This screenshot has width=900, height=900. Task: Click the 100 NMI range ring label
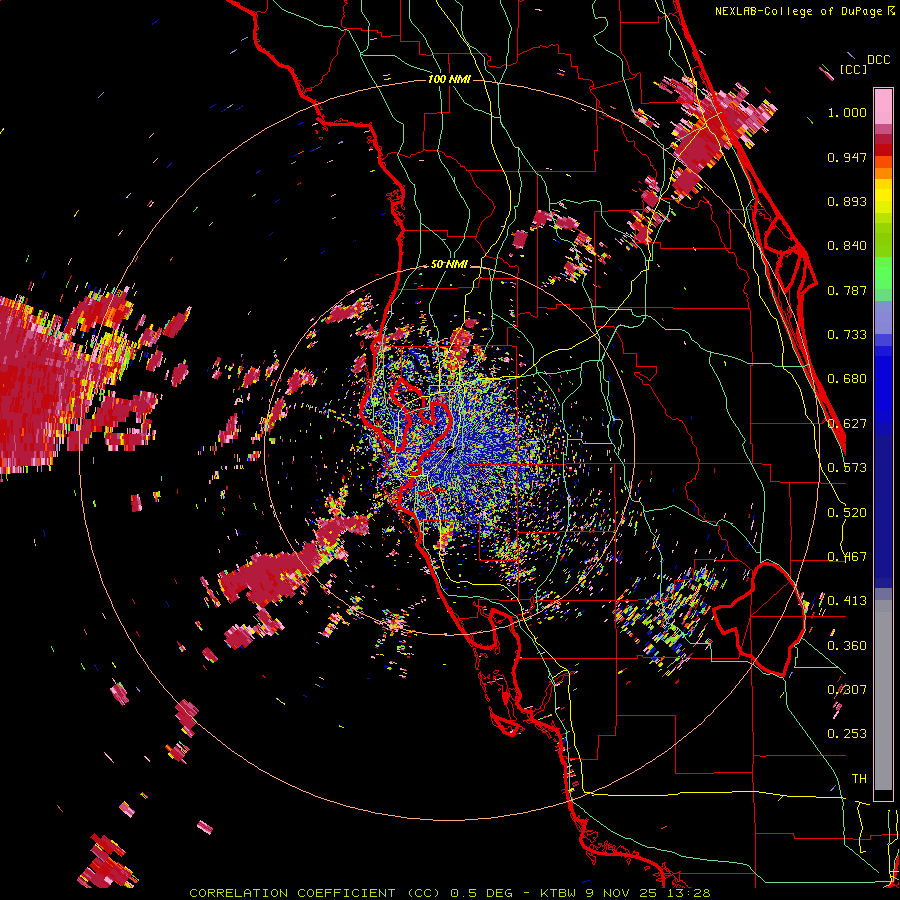coord(449,79)
